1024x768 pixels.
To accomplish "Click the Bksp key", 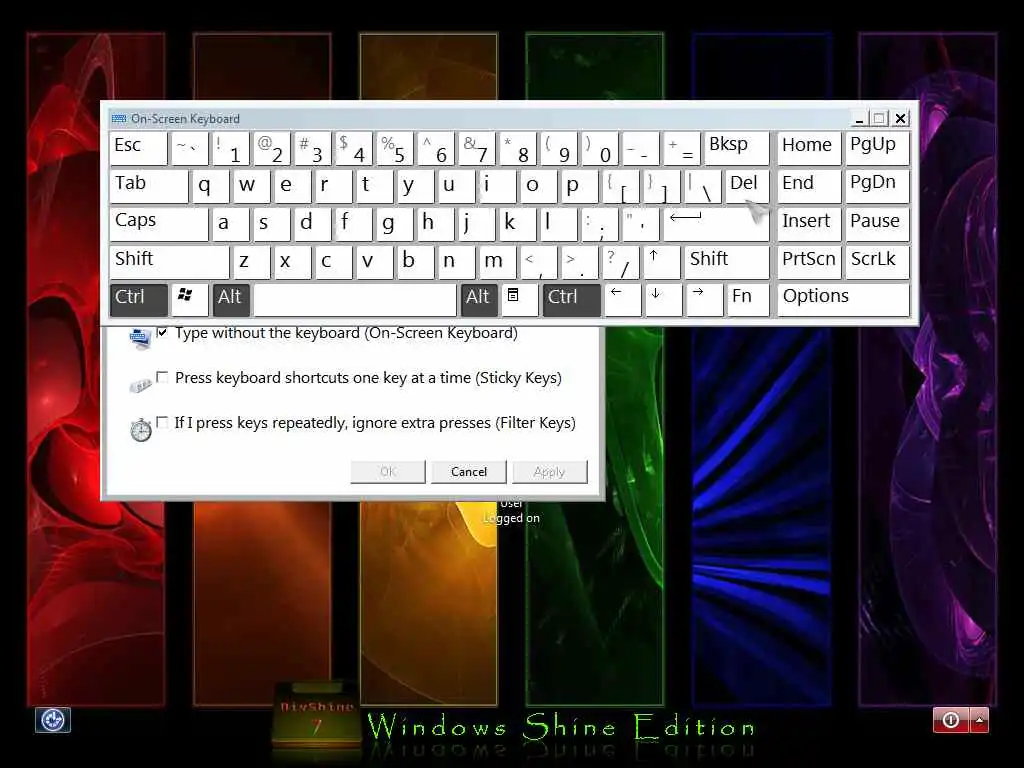I will [x=737, y=148].
